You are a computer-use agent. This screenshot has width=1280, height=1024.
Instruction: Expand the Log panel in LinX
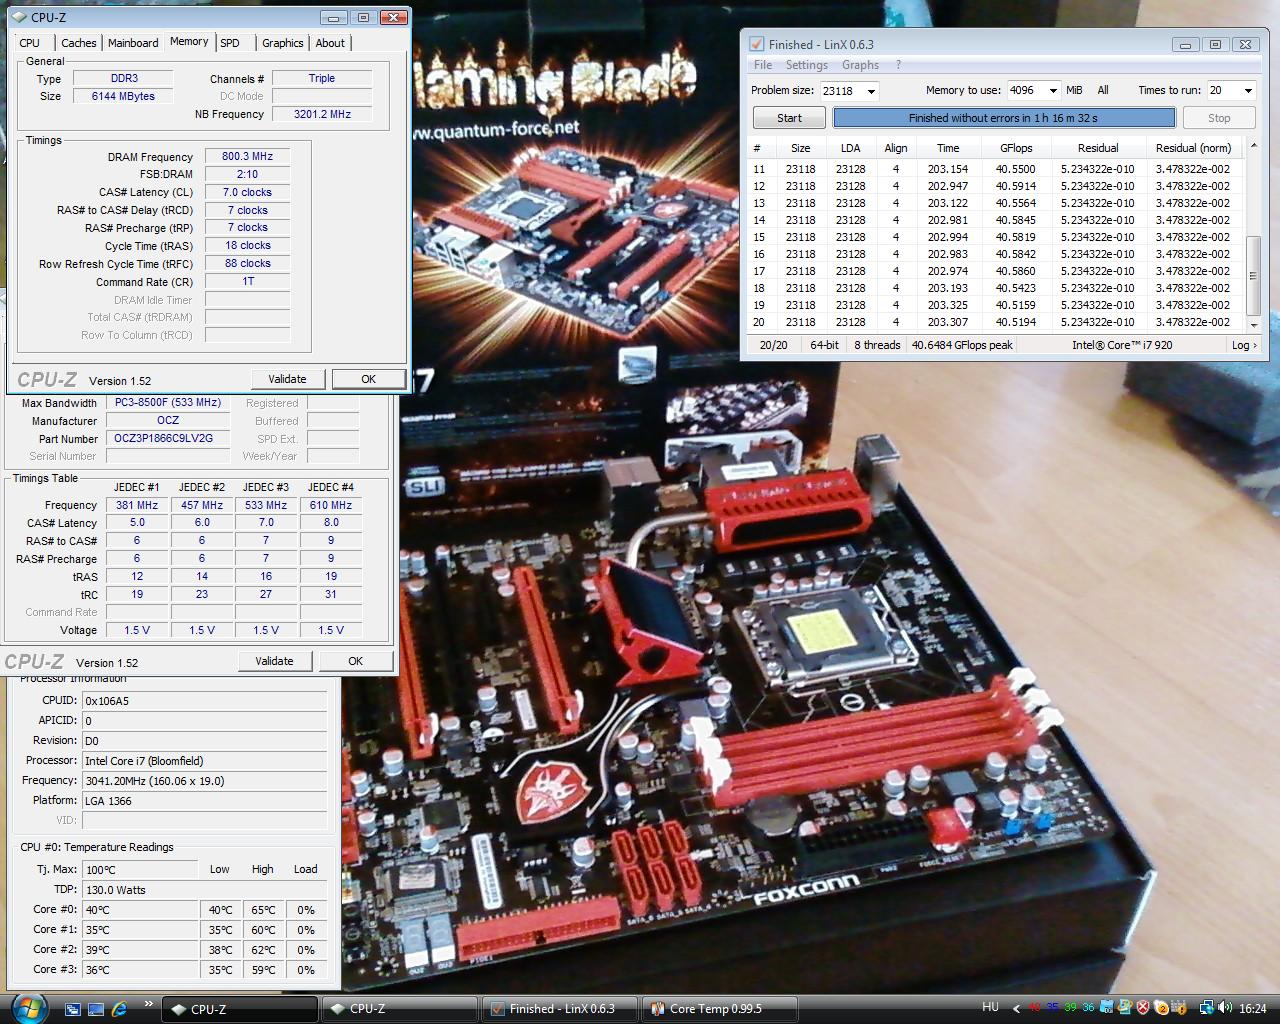click(x=1244, y=345)
